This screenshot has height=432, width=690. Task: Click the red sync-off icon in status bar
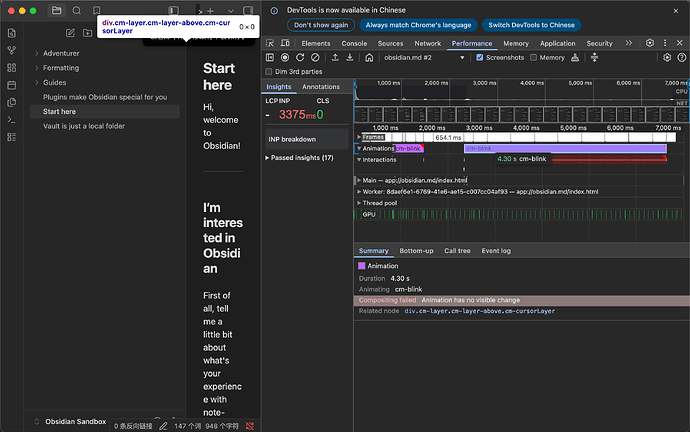tap(250, 426)
